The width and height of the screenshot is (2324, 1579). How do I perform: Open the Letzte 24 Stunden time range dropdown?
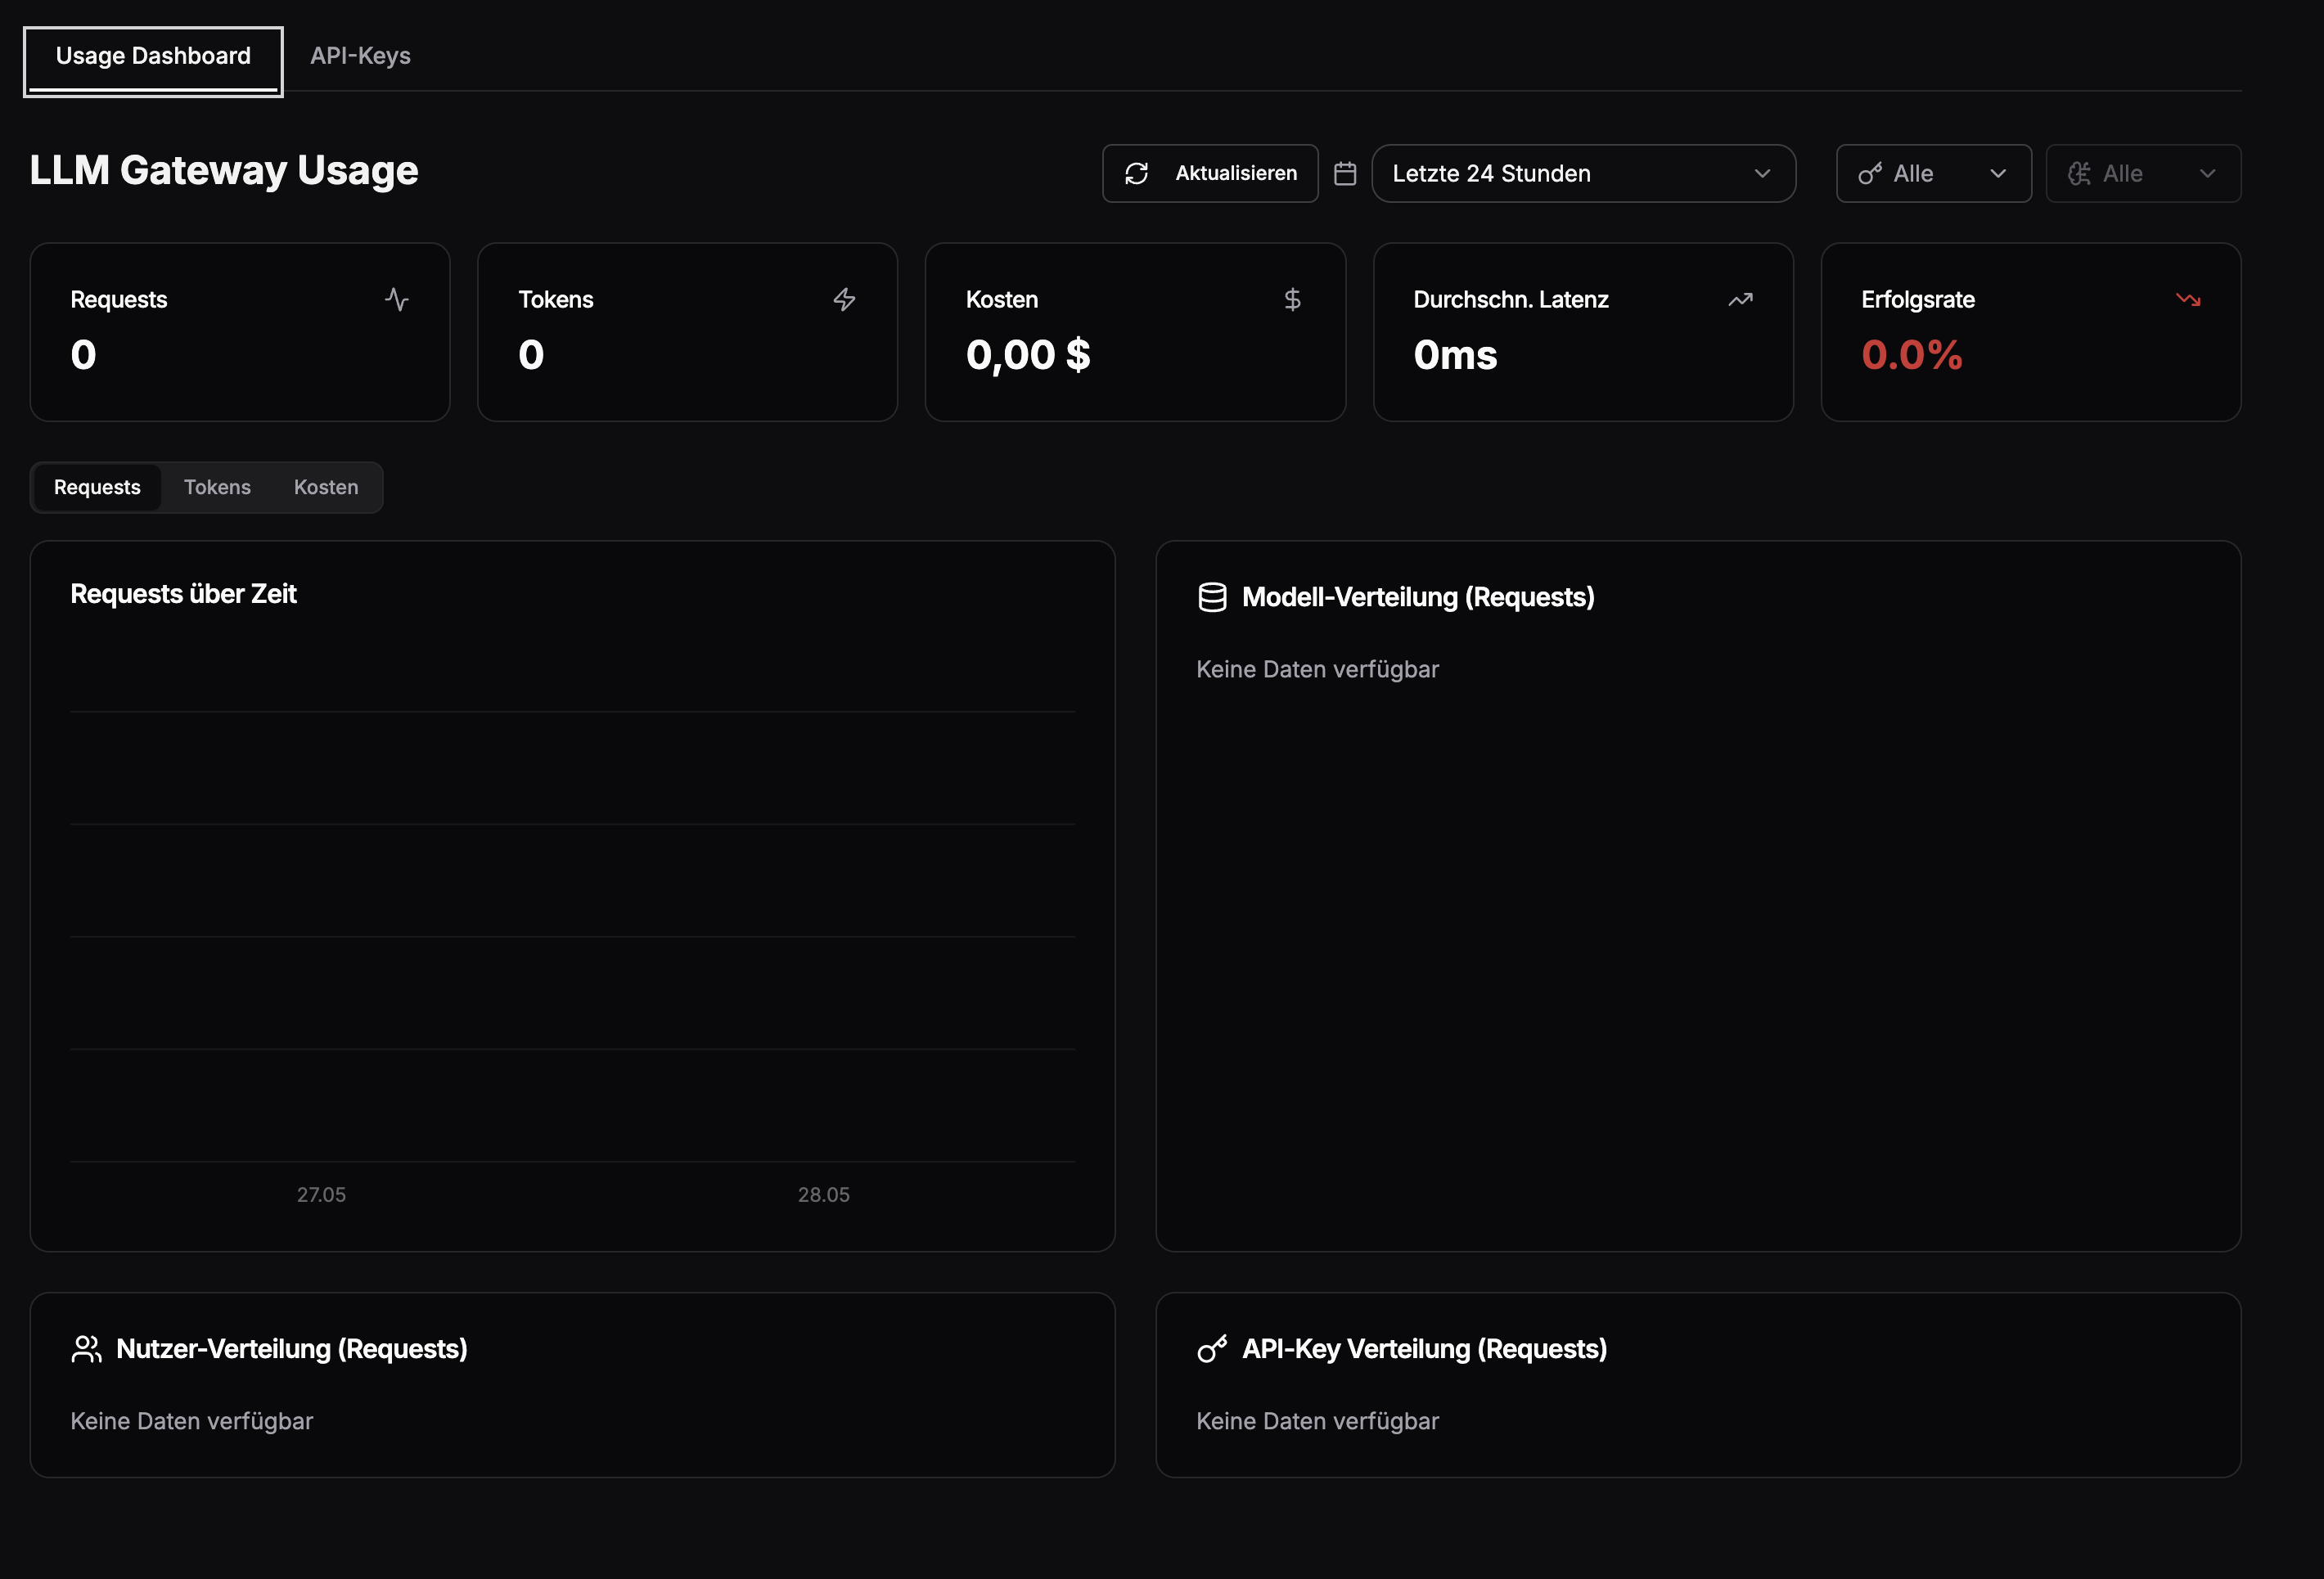coord(1583,174)
